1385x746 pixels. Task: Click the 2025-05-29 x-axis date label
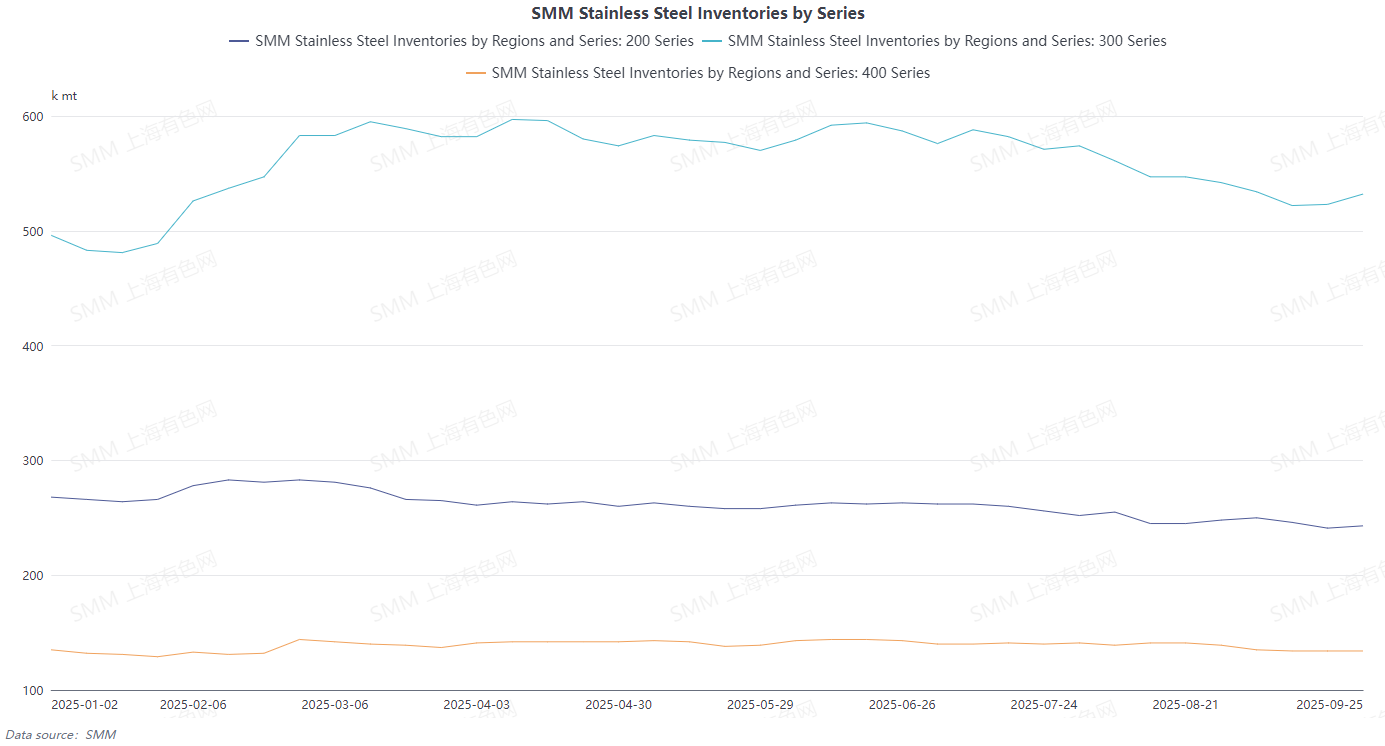pyautogui.click(x=760, y=705)
